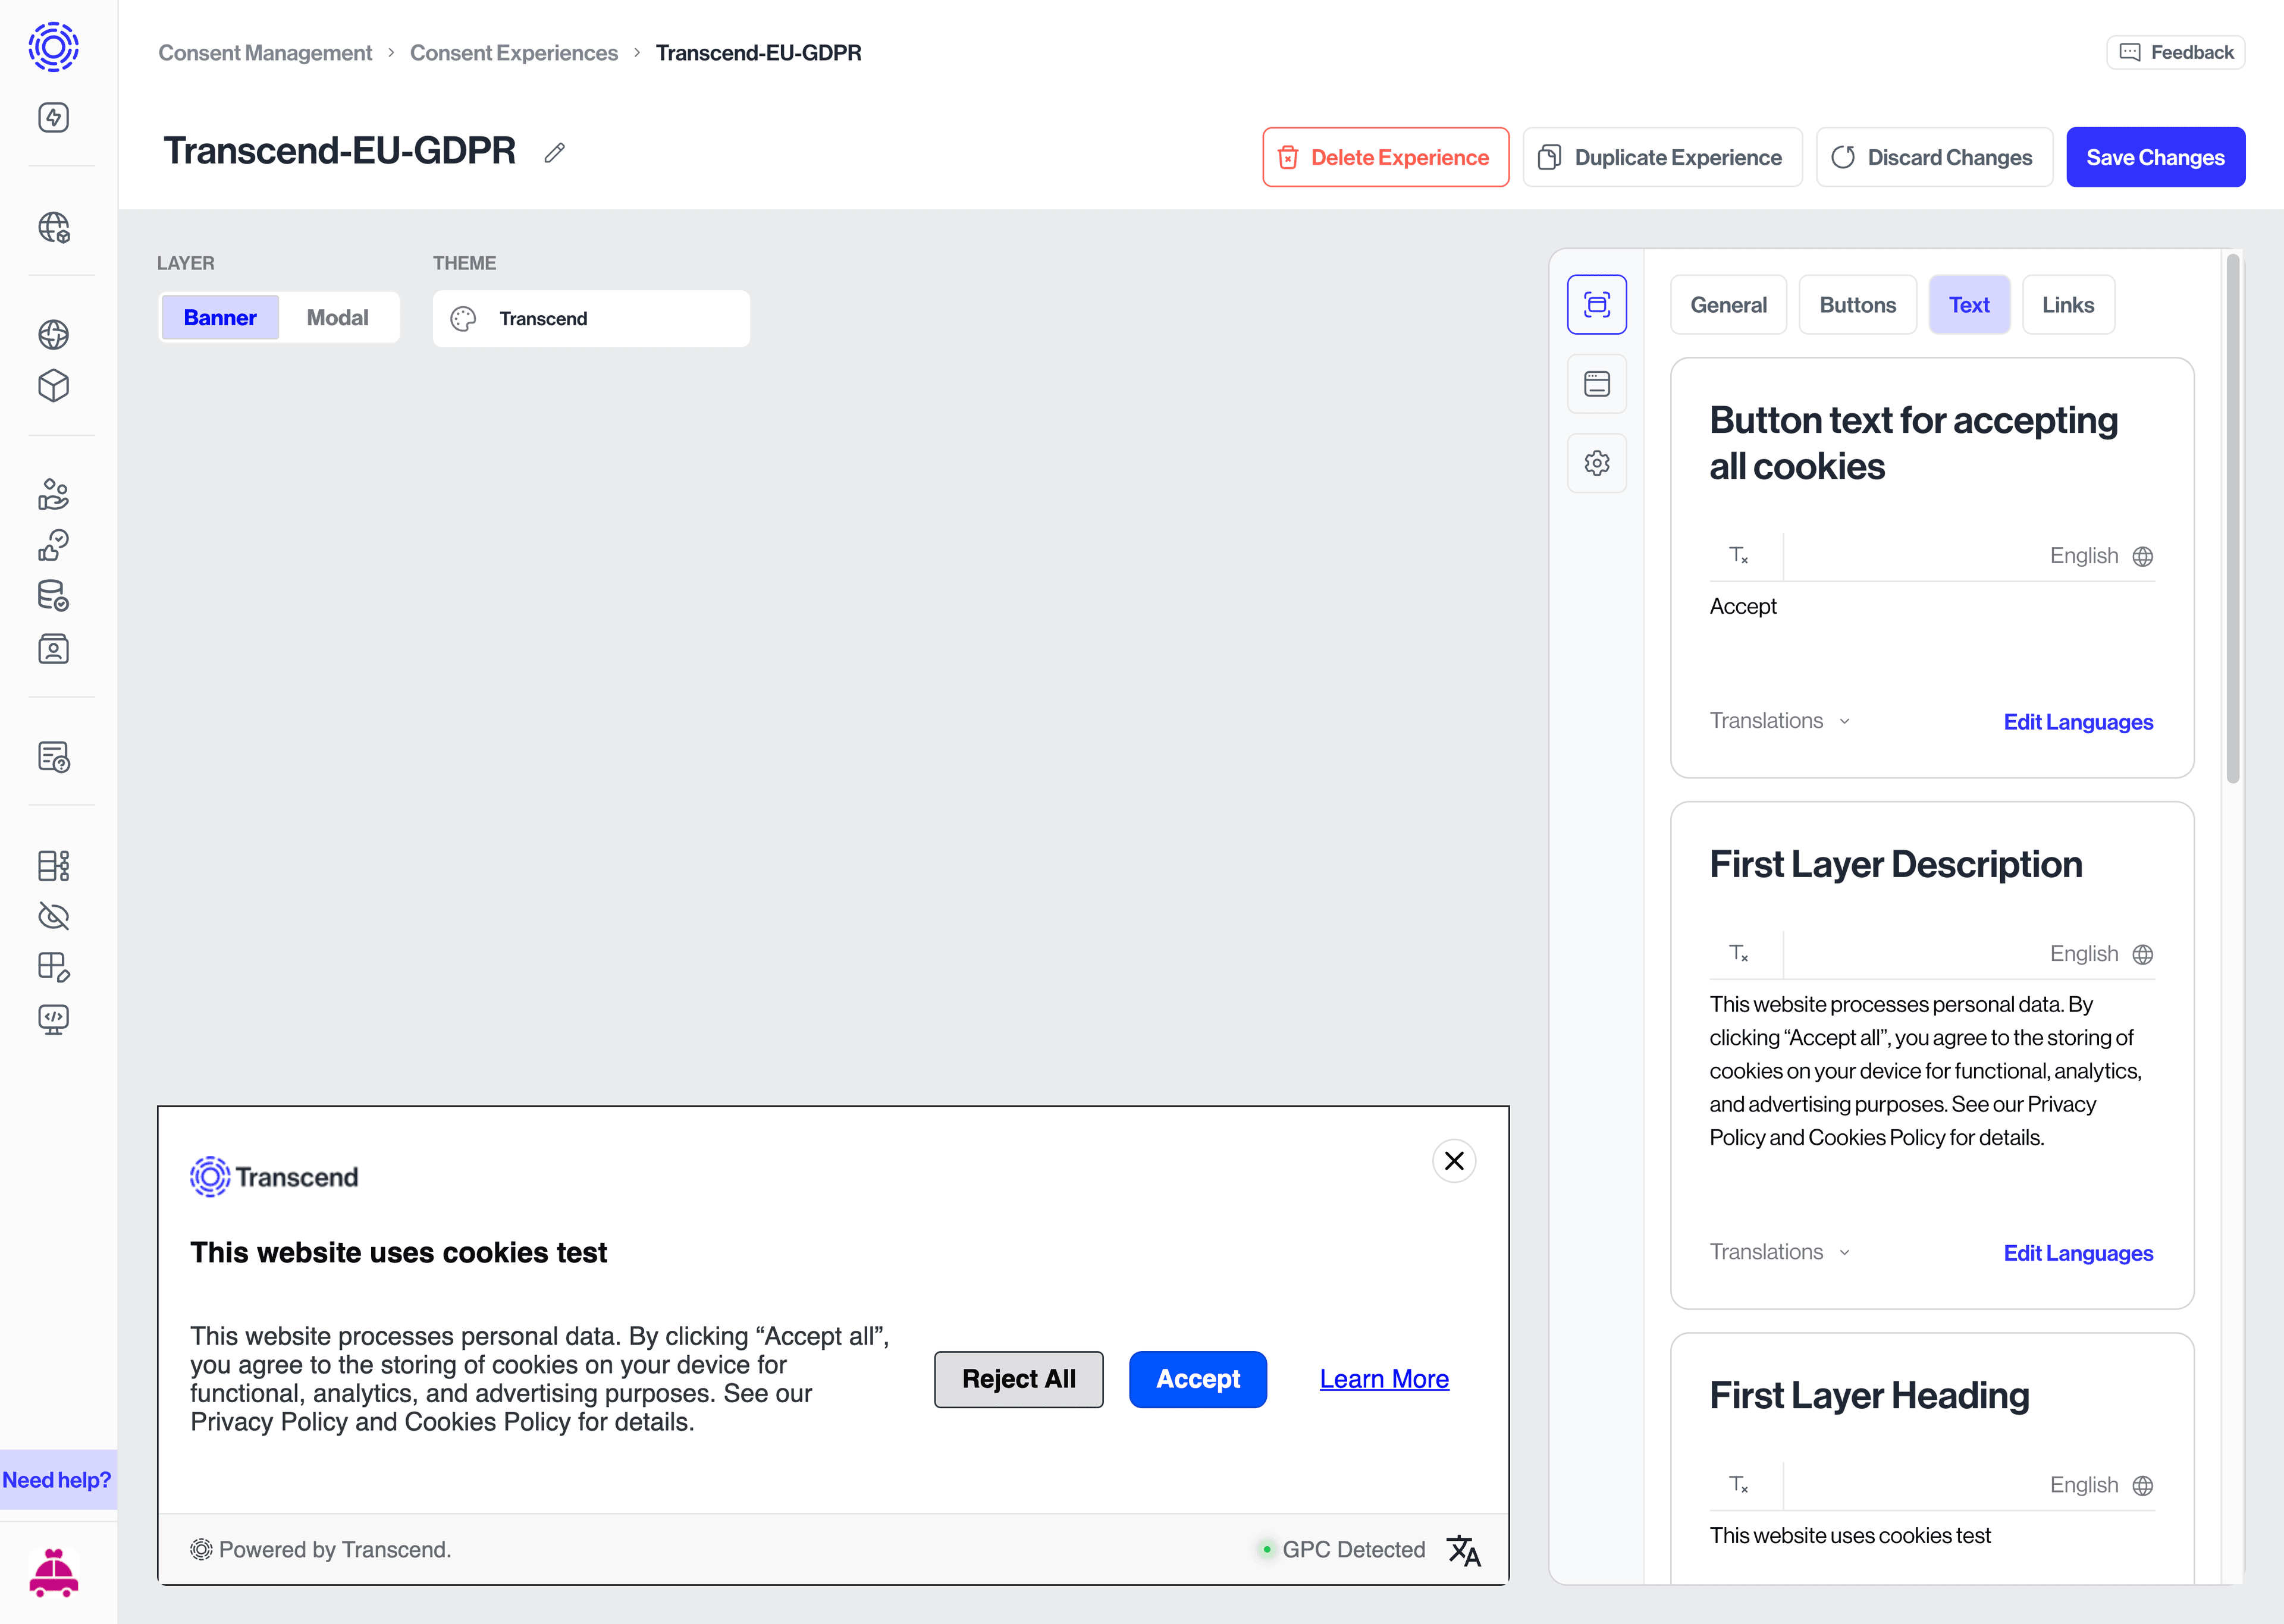Open the Transcend logo at sidebar top
The image size is (2284, 1624).
tap(52, 46)
